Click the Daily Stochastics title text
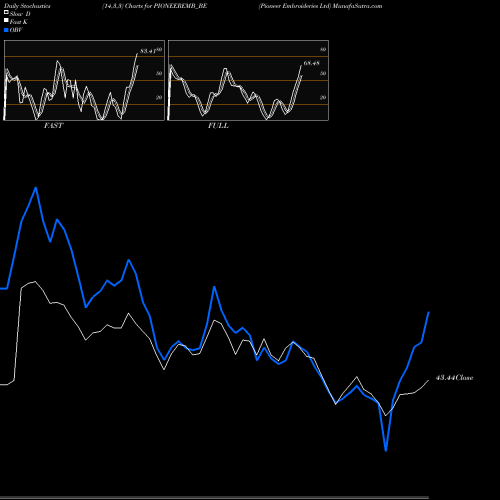The width and height of the screenshot is (500, 500). click(x=27, y=6)
